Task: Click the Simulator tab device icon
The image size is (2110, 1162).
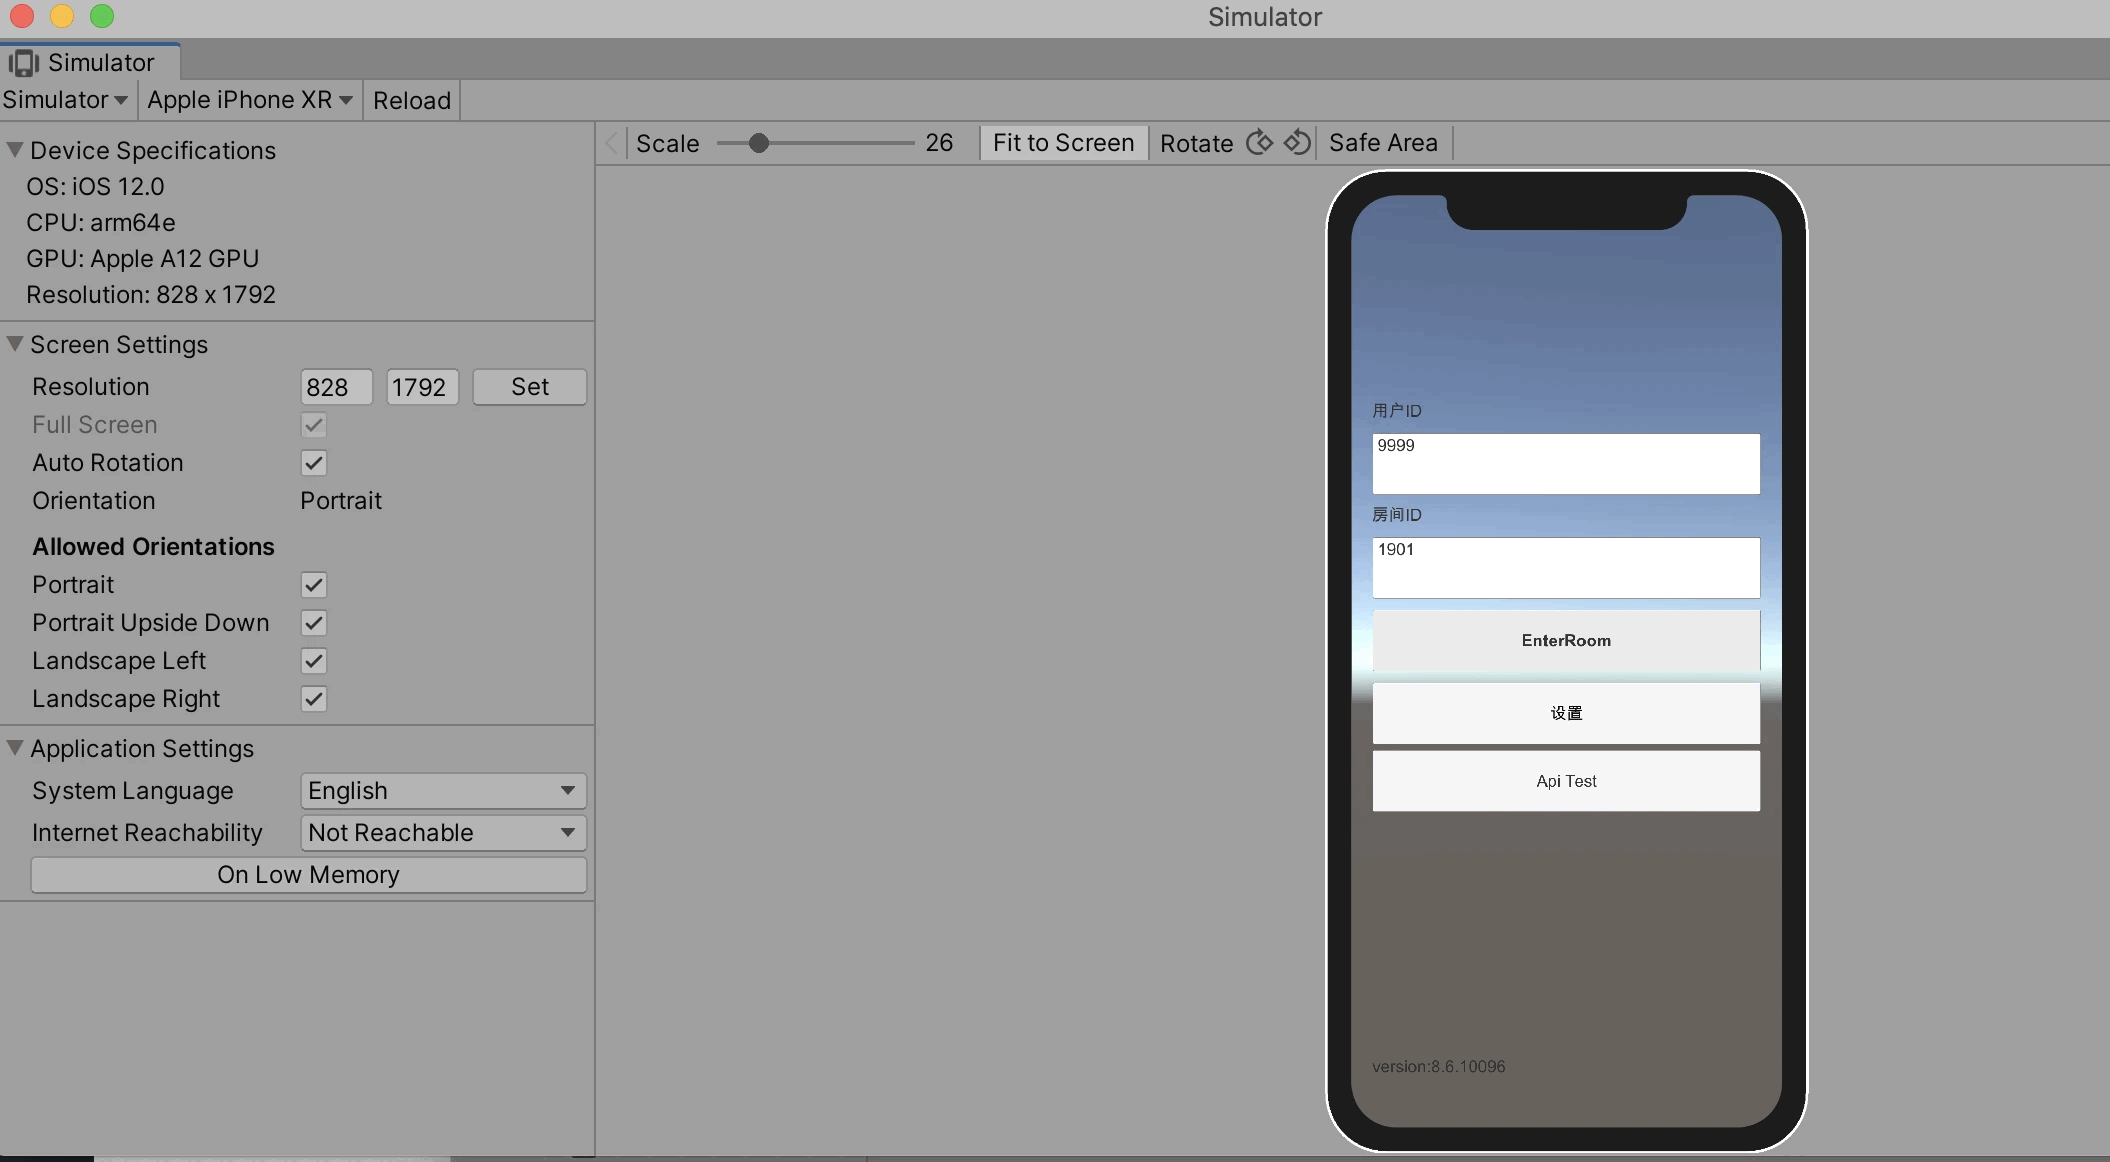Action: click(23, 63)
